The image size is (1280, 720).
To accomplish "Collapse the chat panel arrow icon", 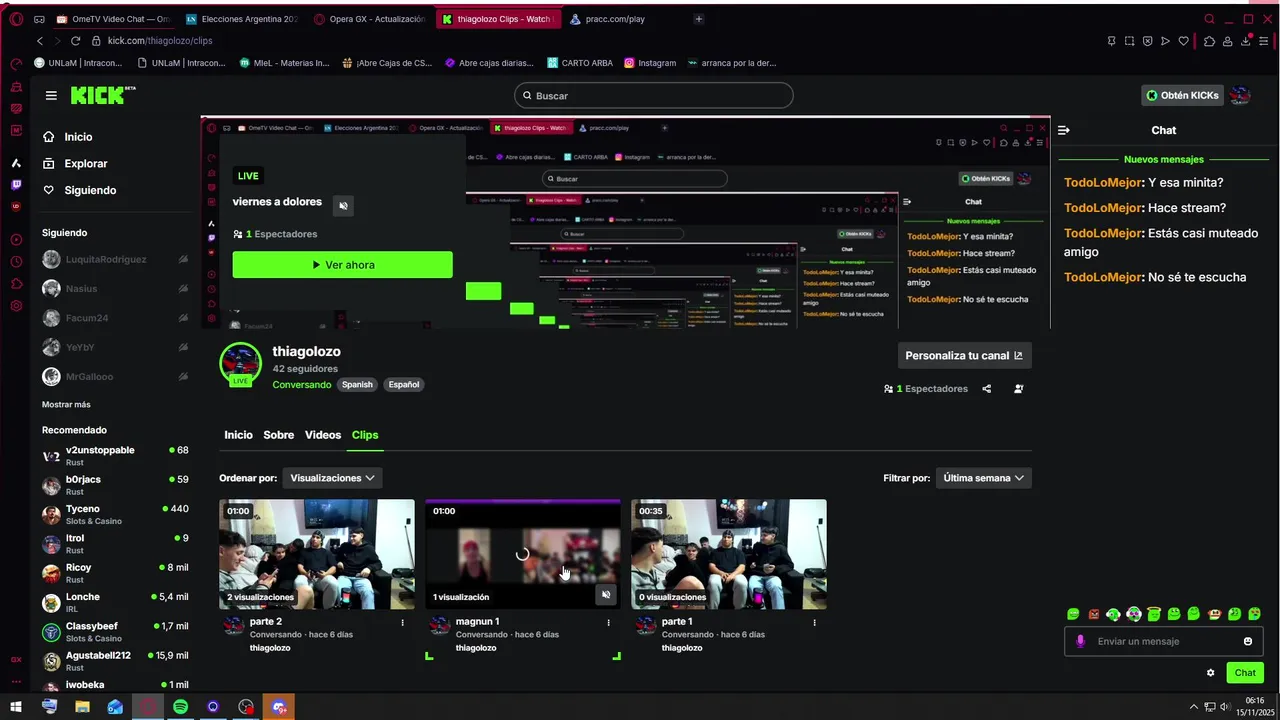I will pos(1064,130).
